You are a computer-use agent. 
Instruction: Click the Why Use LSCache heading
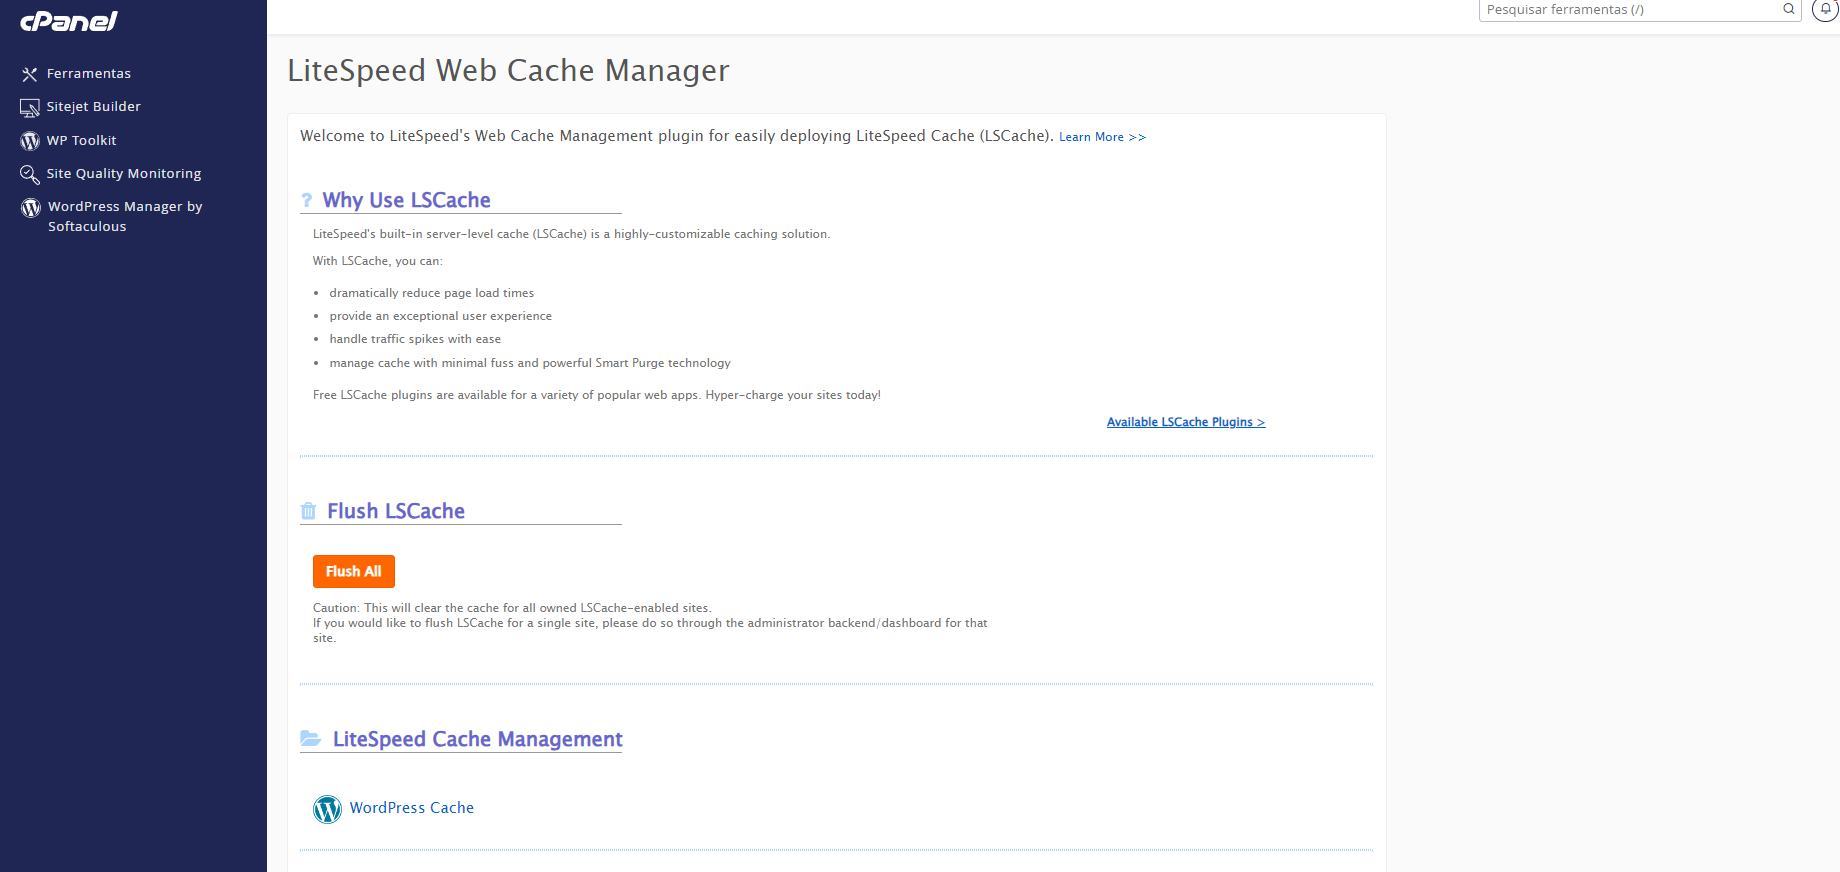(407, 200)
